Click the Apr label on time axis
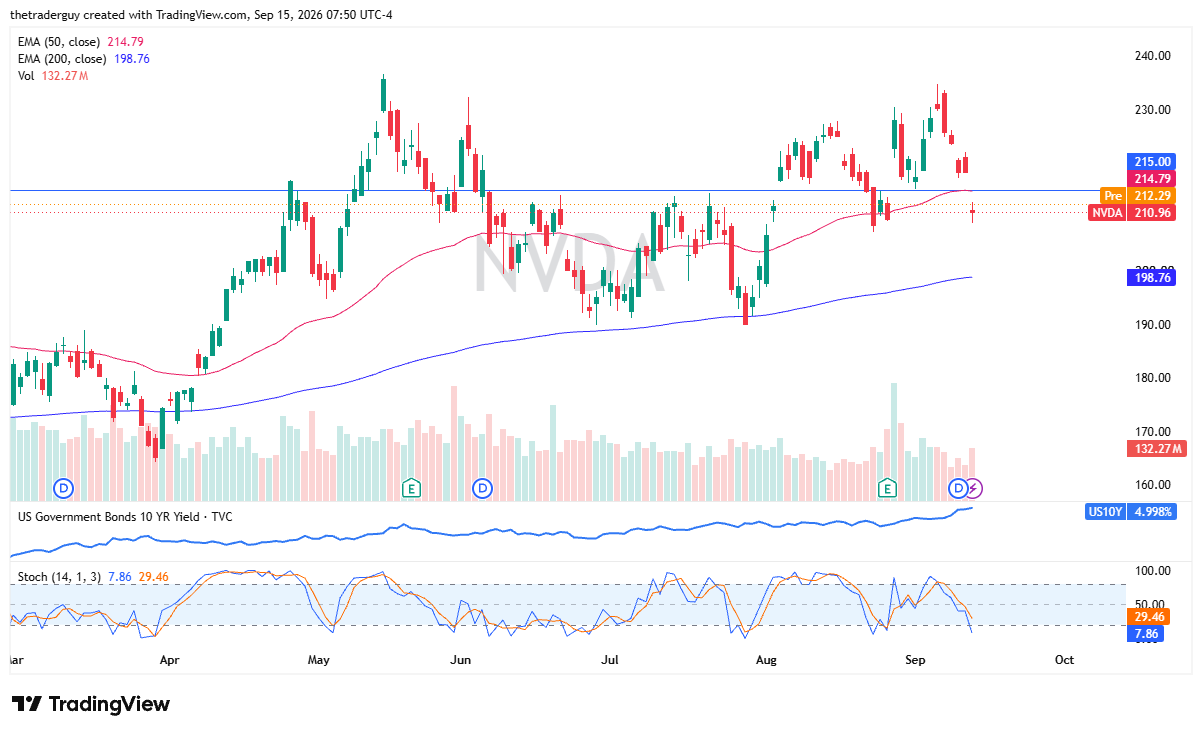This screenshot has height=734, width=1202. [x=169, y=660]
